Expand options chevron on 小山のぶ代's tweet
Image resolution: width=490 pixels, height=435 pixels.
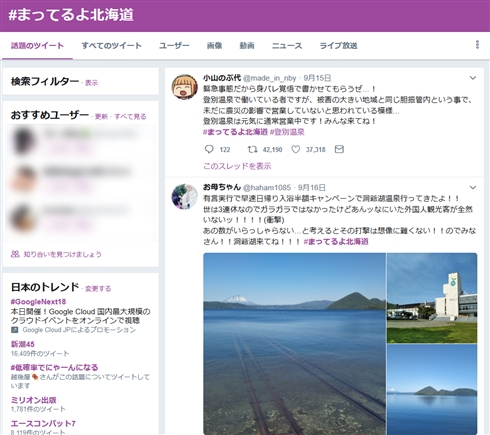point(473,78)
